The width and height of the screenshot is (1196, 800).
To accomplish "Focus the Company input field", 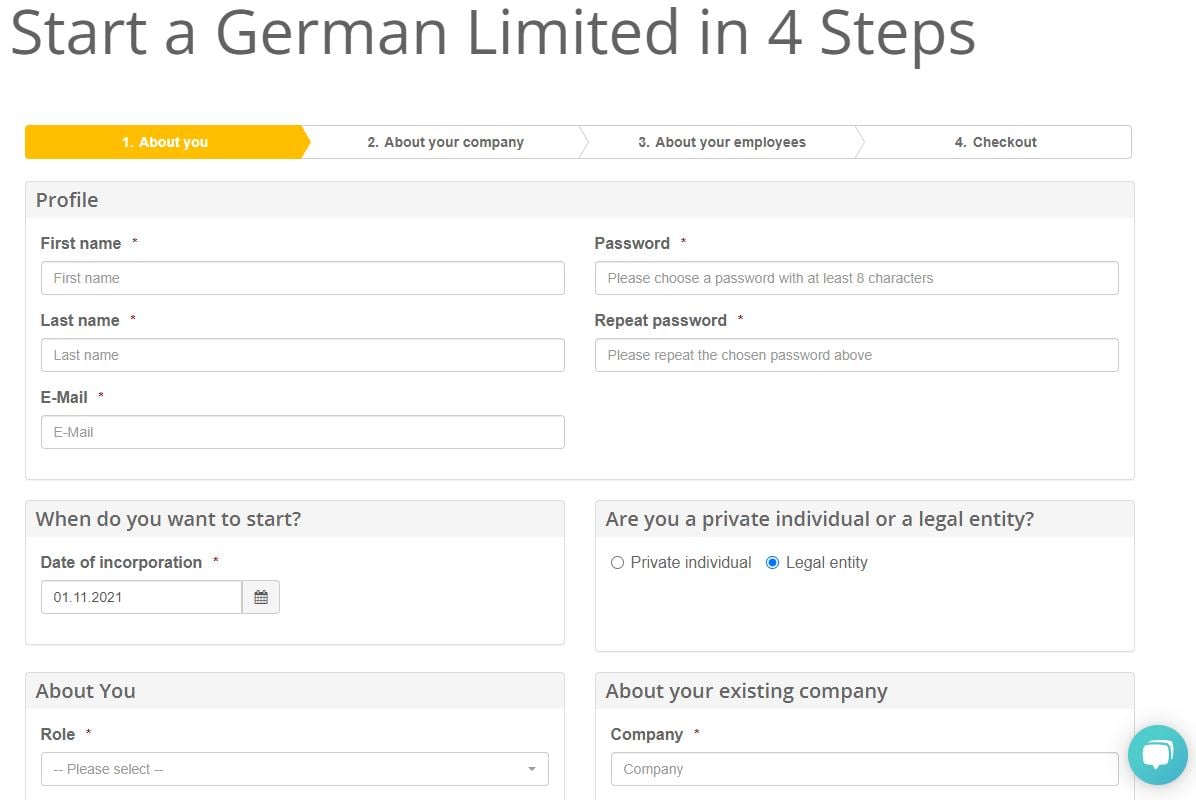I will coord(864,769).
